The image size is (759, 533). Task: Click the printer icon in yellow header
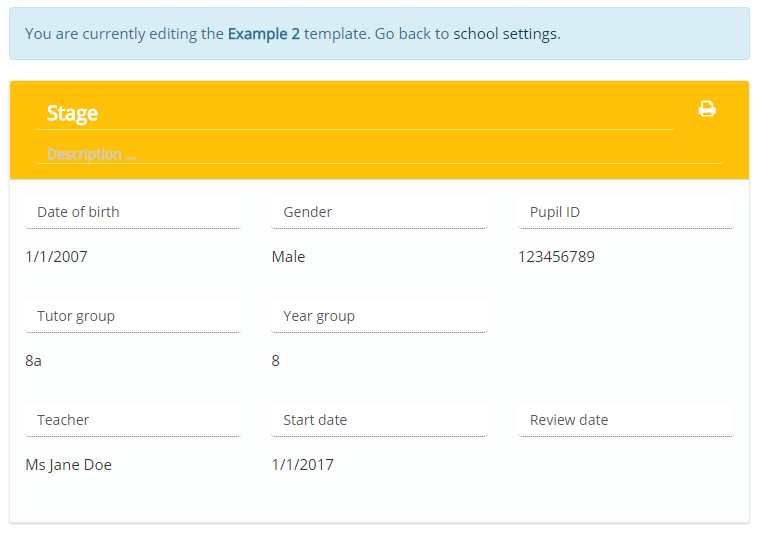[707, 109]
